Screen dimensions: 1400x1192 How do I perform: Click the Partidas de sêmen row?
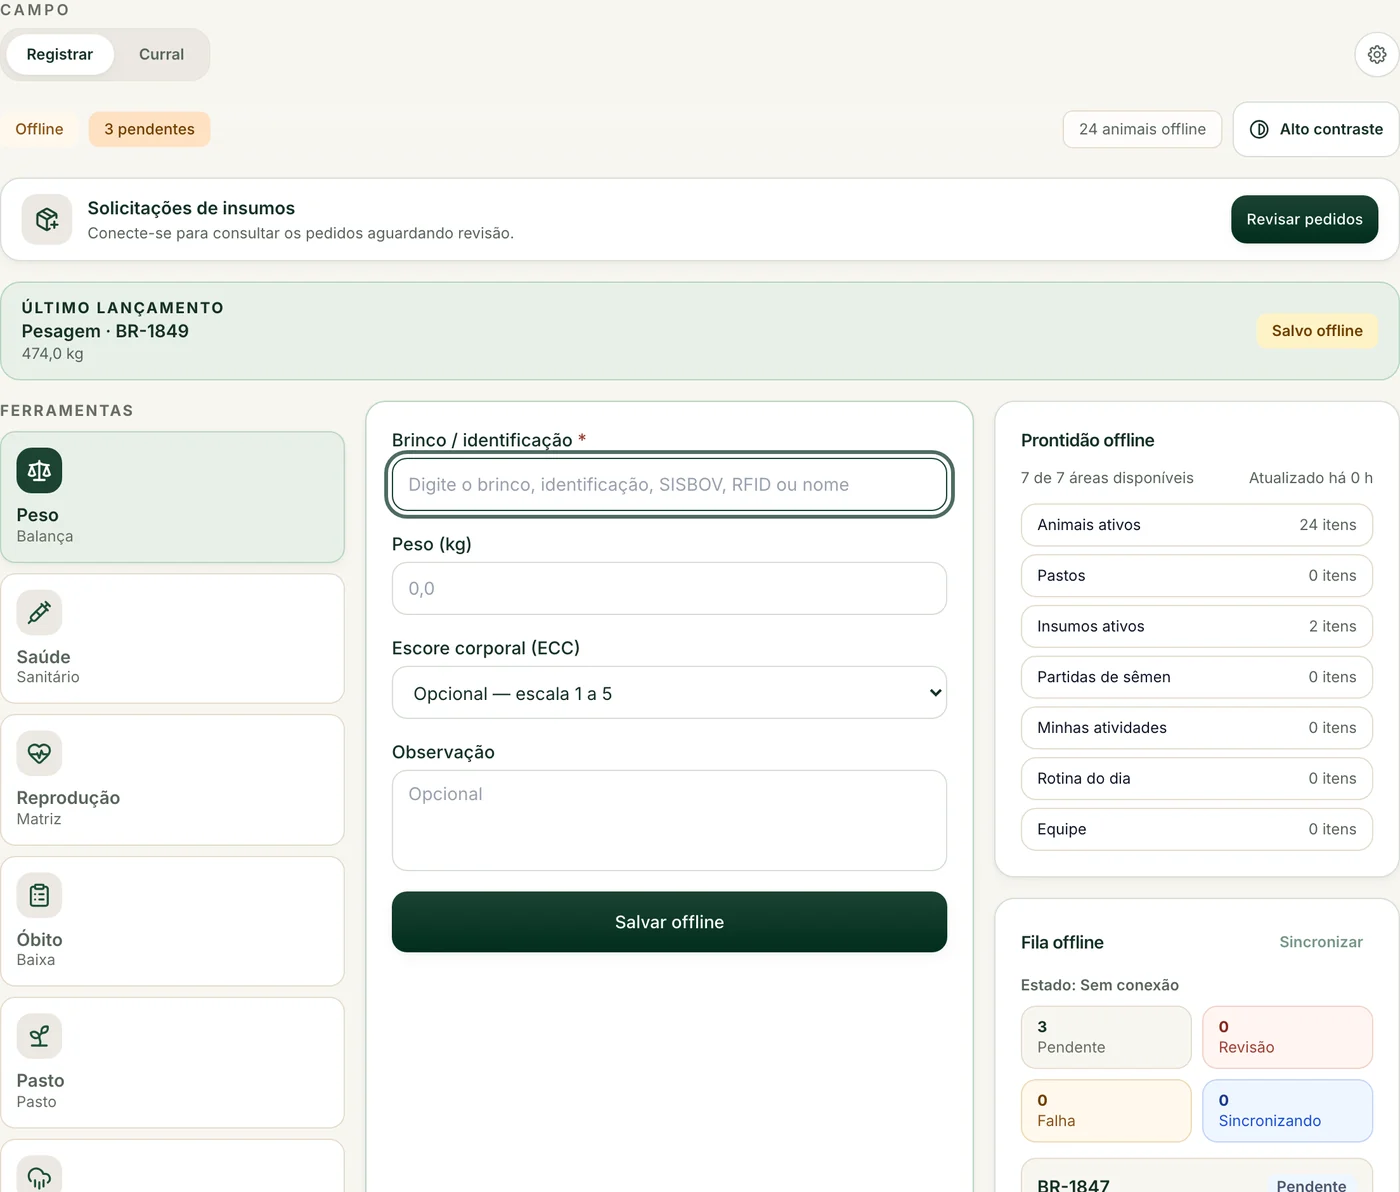1196,677
